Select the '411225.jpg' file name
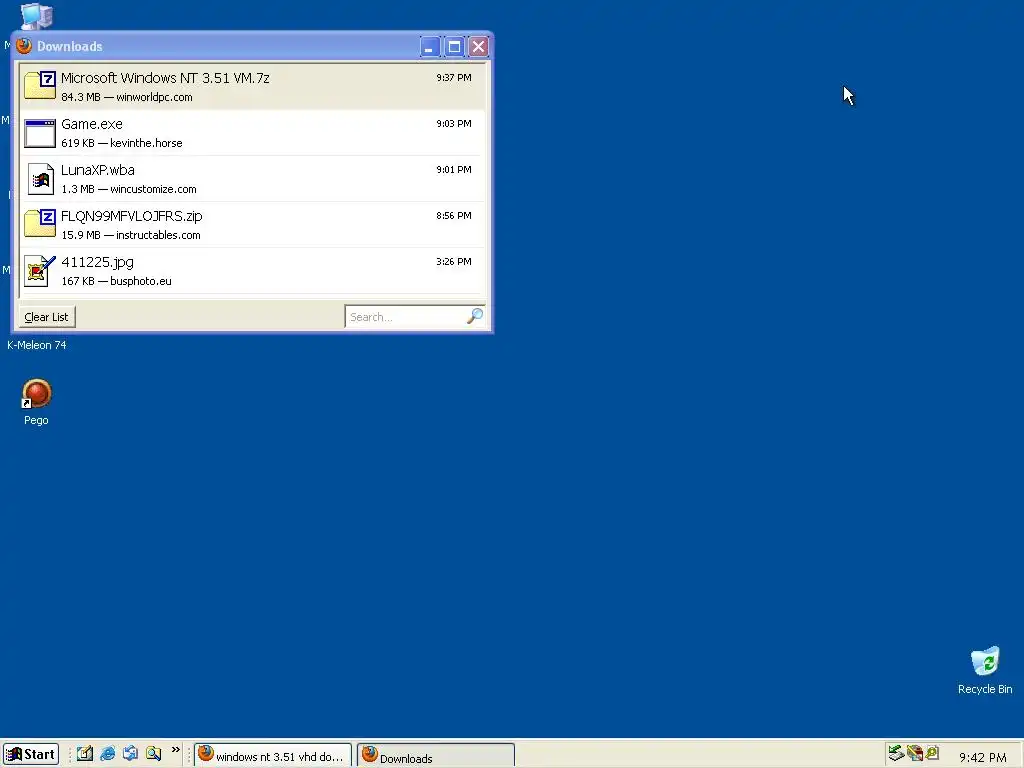1024x768 pixels. [97, 263]
